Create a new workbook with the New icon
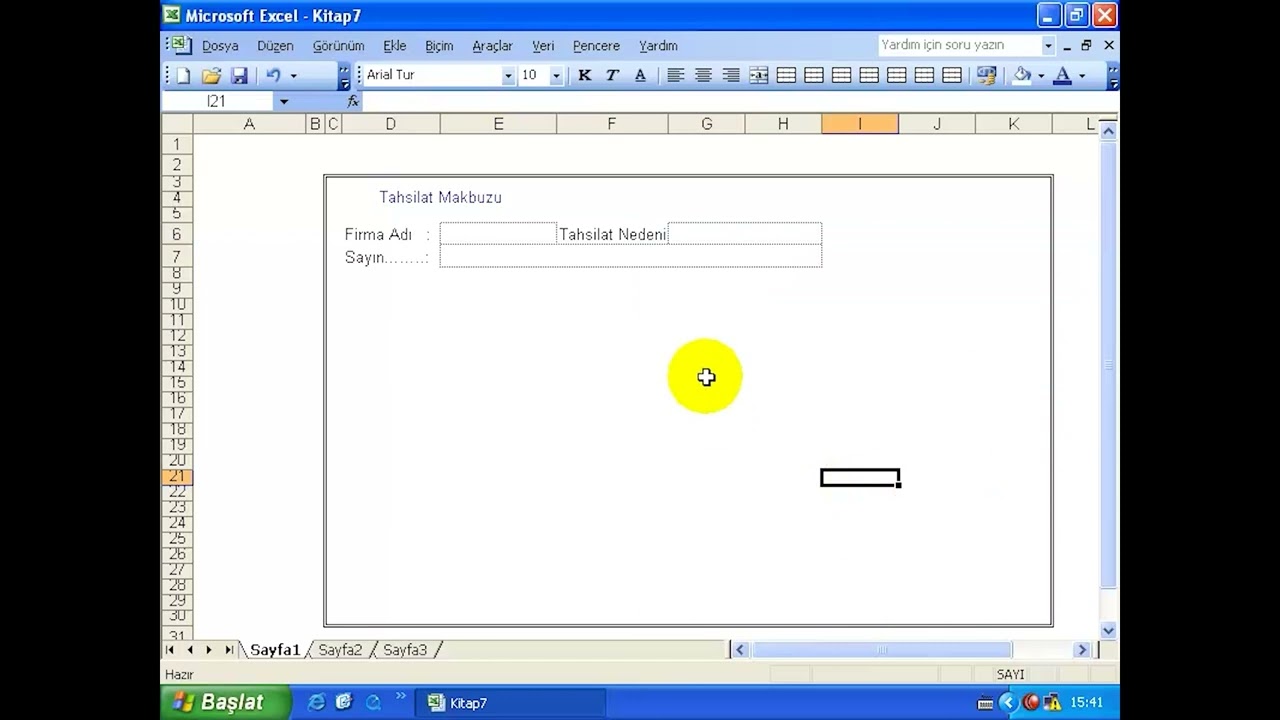The width and height of the screenshot is (1280, 720). [x=184, y=75]
